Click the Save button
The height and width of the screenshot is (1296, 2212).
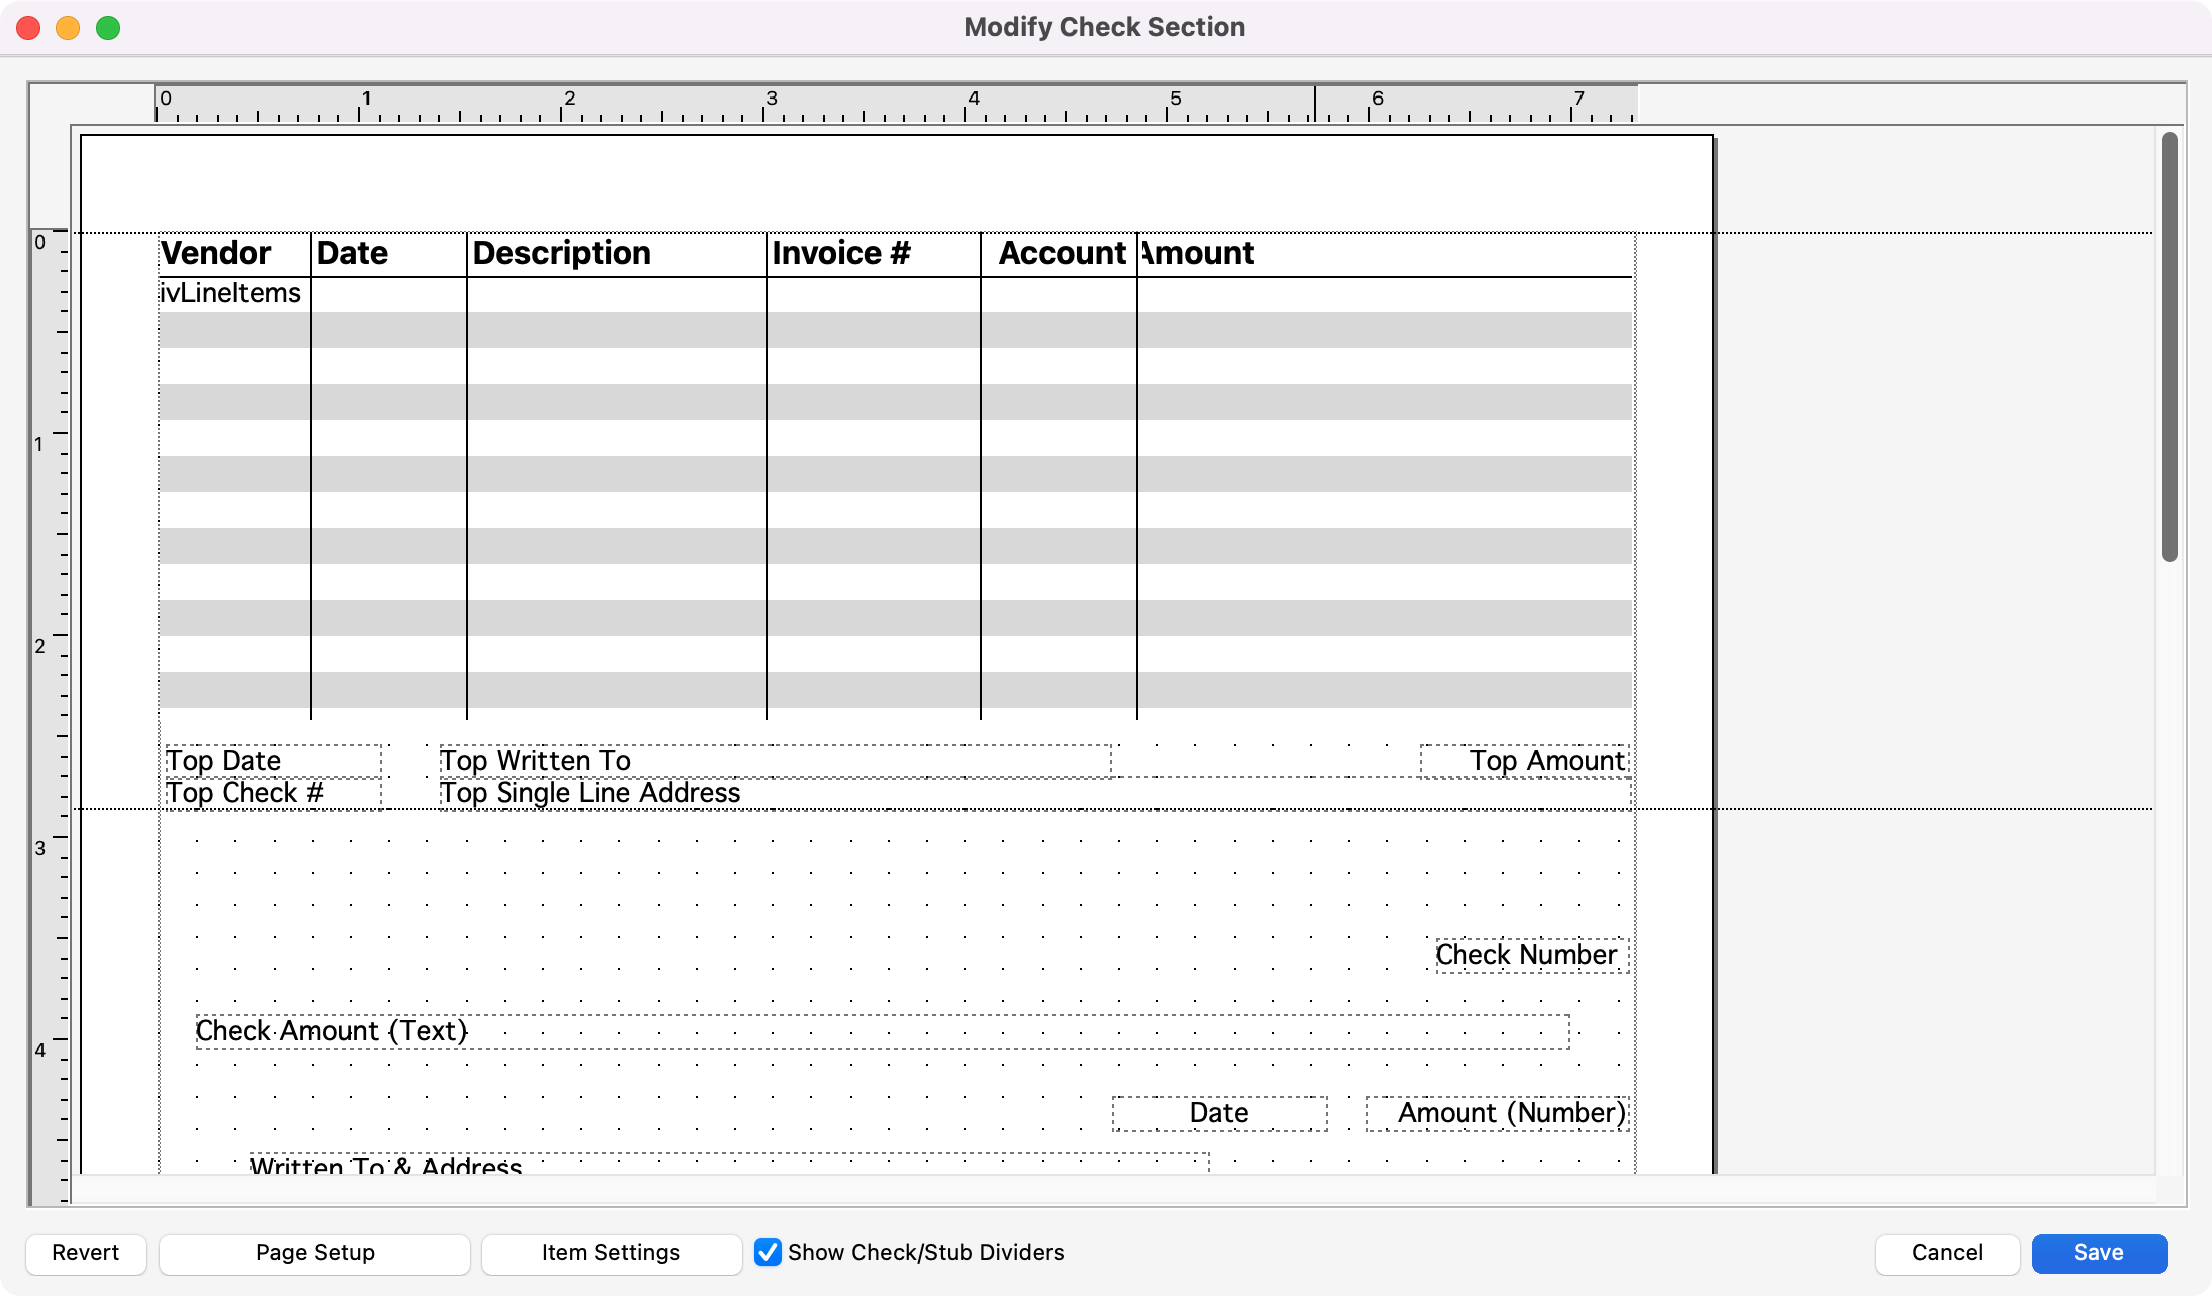[2098, 1253]
